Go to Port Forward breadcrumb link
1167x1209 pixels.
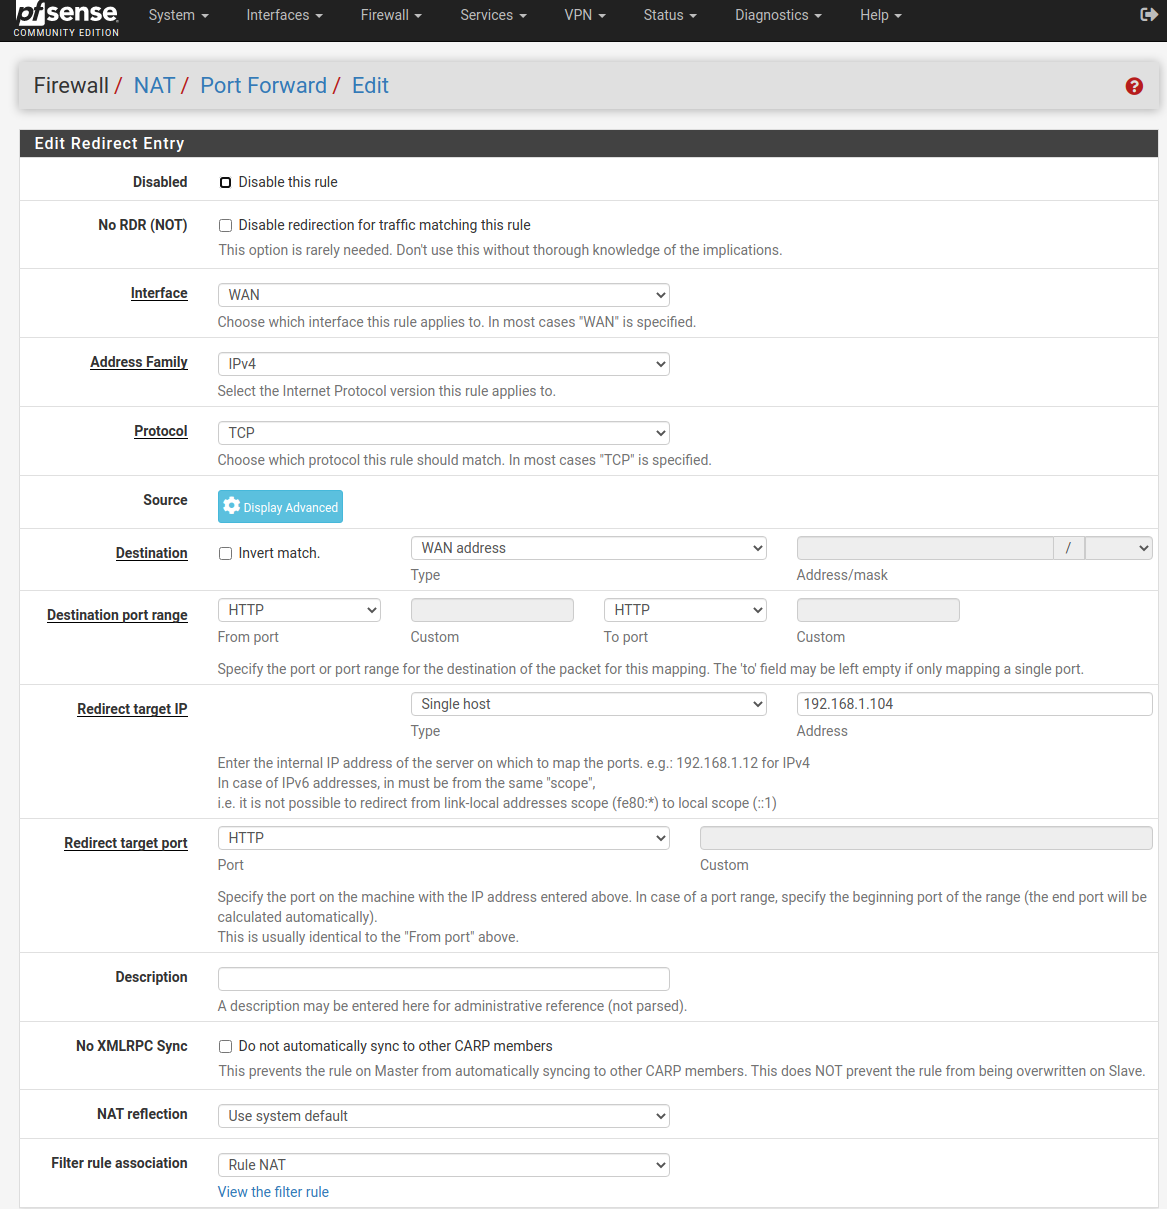[x=263, y=86]
